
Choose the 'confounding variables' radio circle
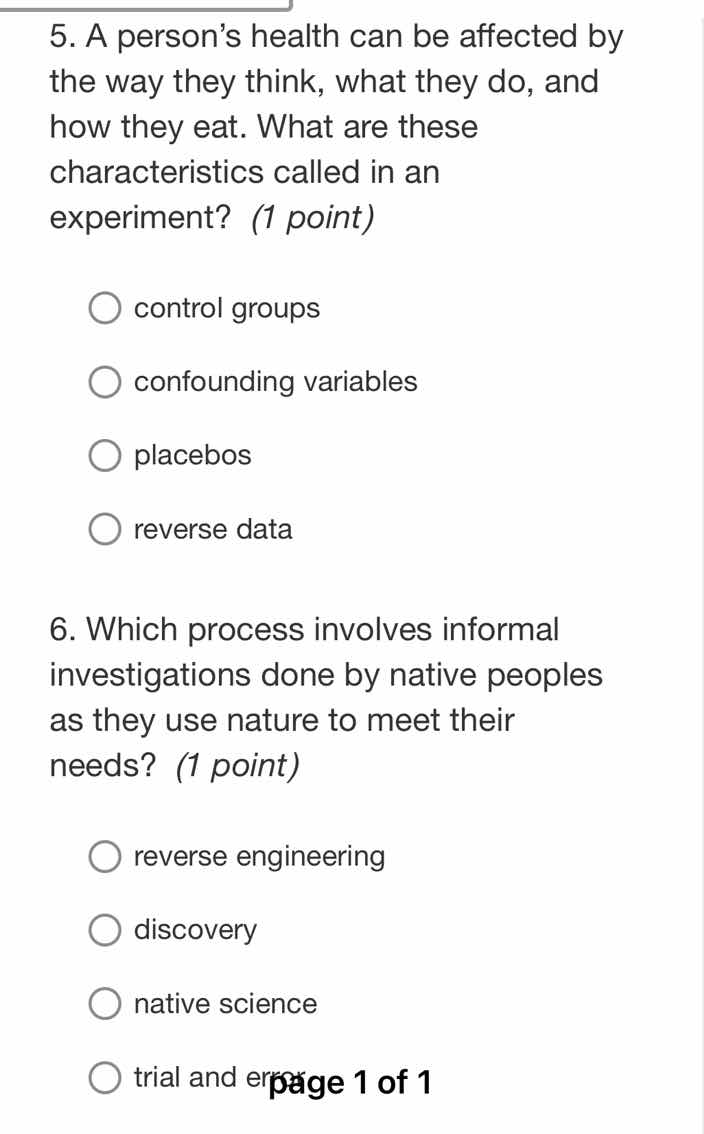coord(105,382)
